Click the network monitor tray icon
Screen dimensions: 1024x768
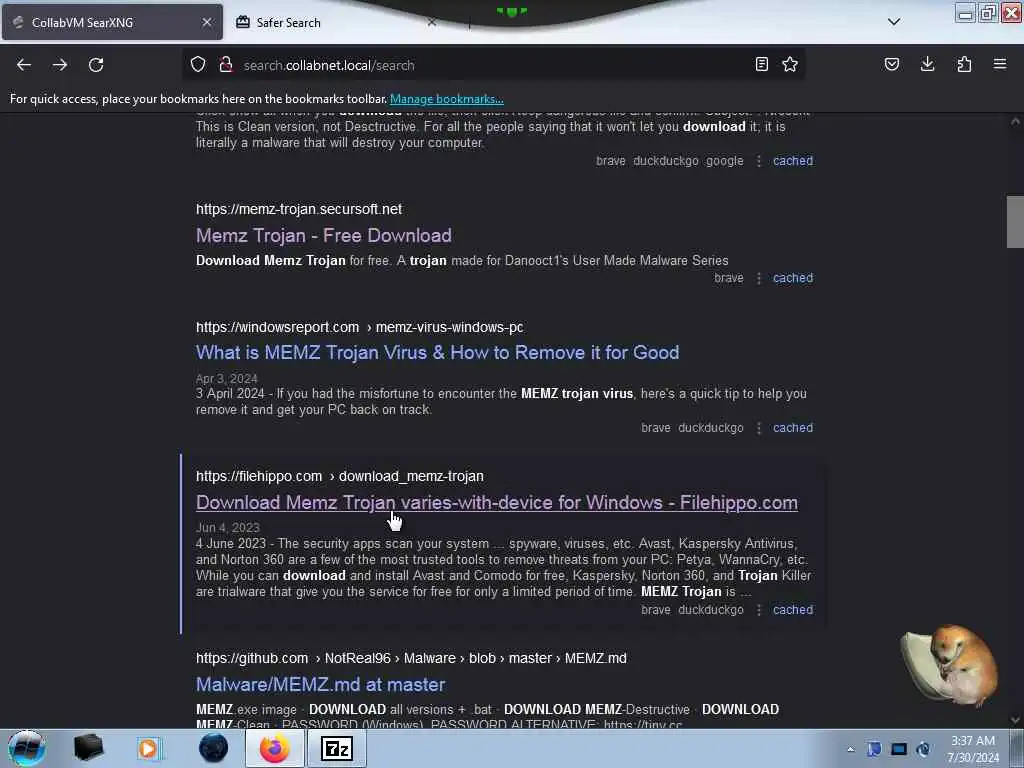pyautogui.click(x=899, y=749)
